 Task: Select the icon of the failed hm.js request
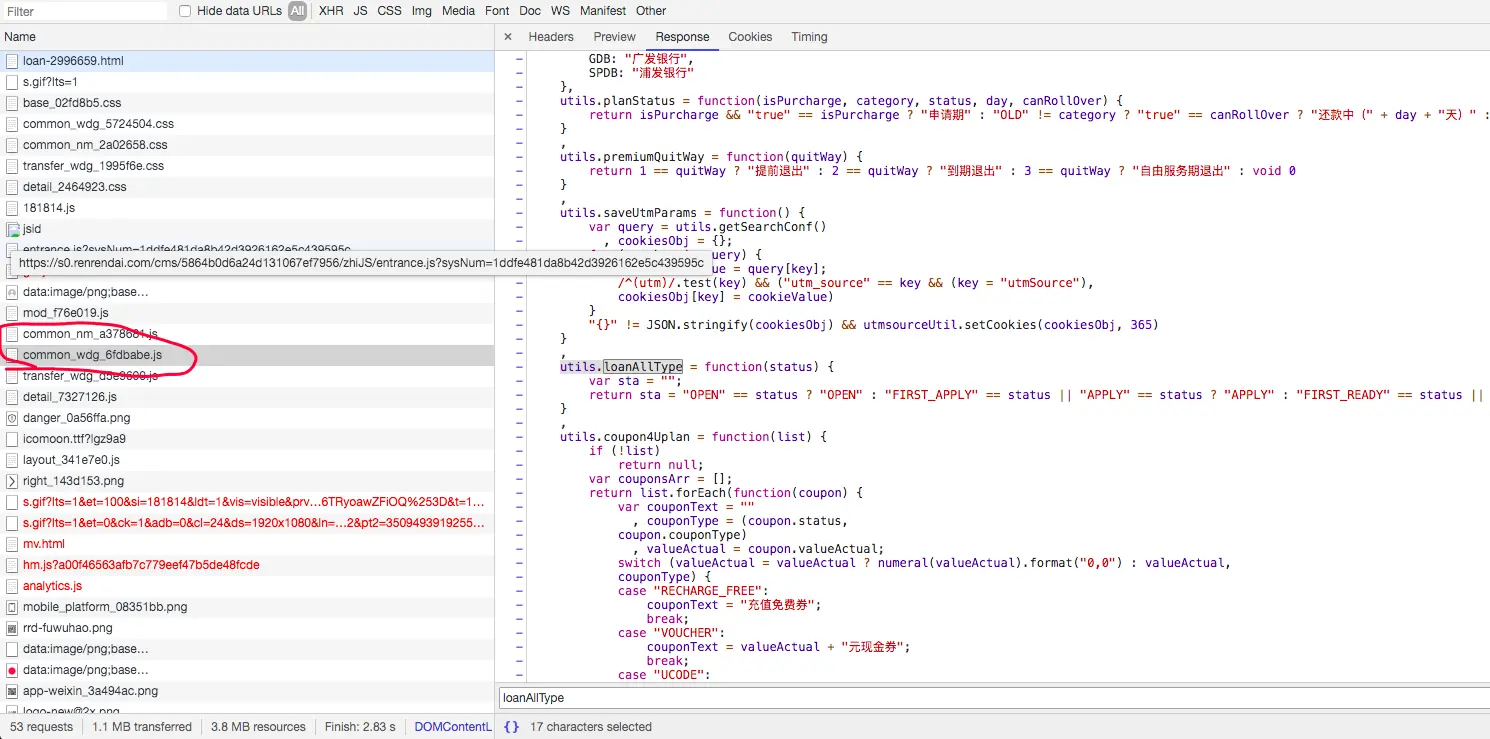point(12,565)
